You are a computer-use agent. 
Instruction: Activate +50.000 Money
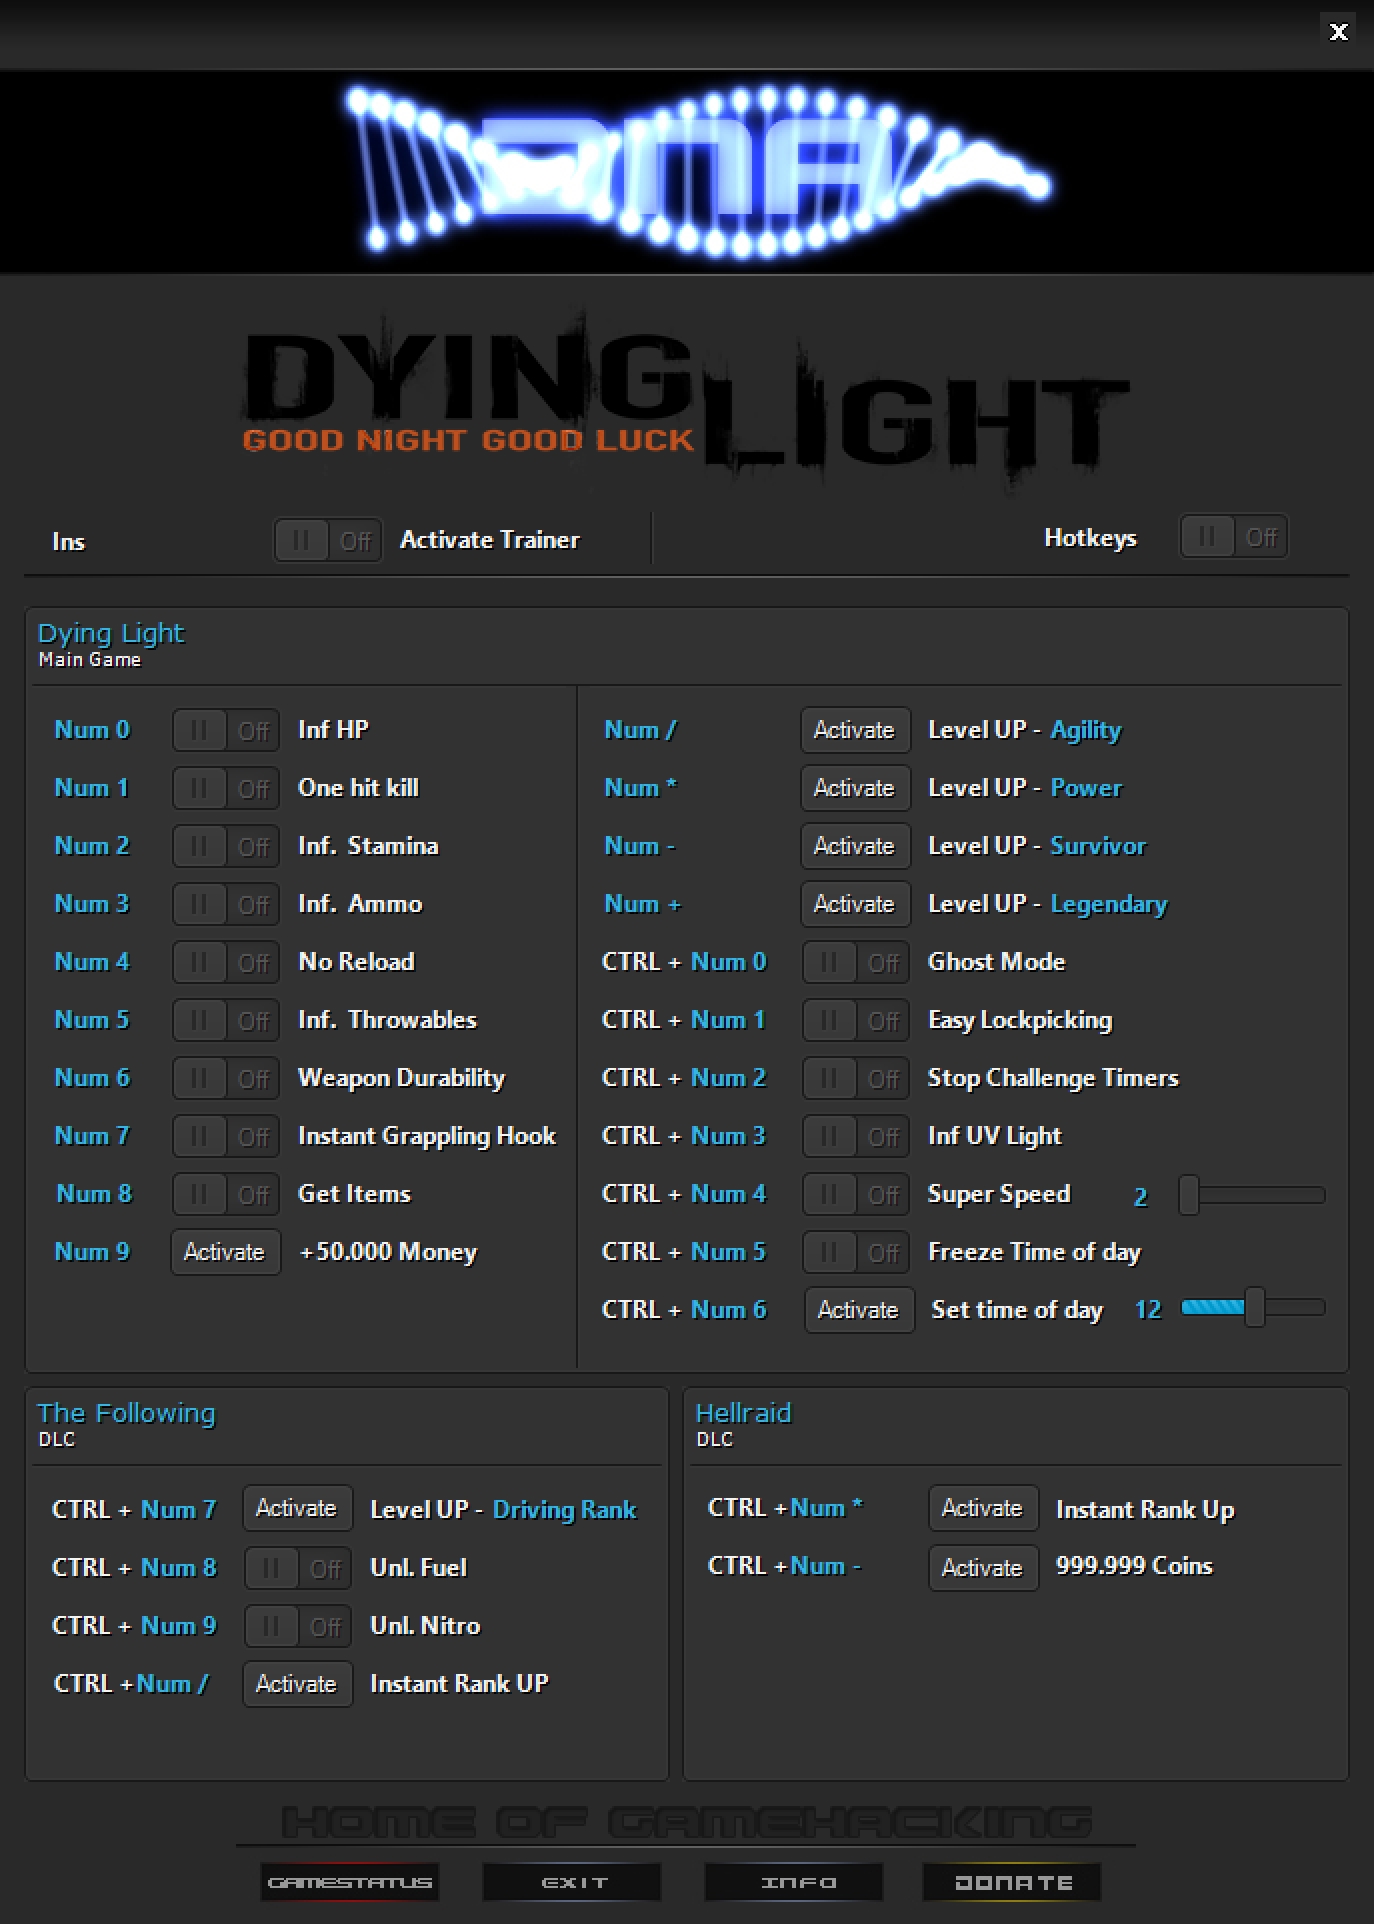pyautogui.click(x=226, y=1253)
